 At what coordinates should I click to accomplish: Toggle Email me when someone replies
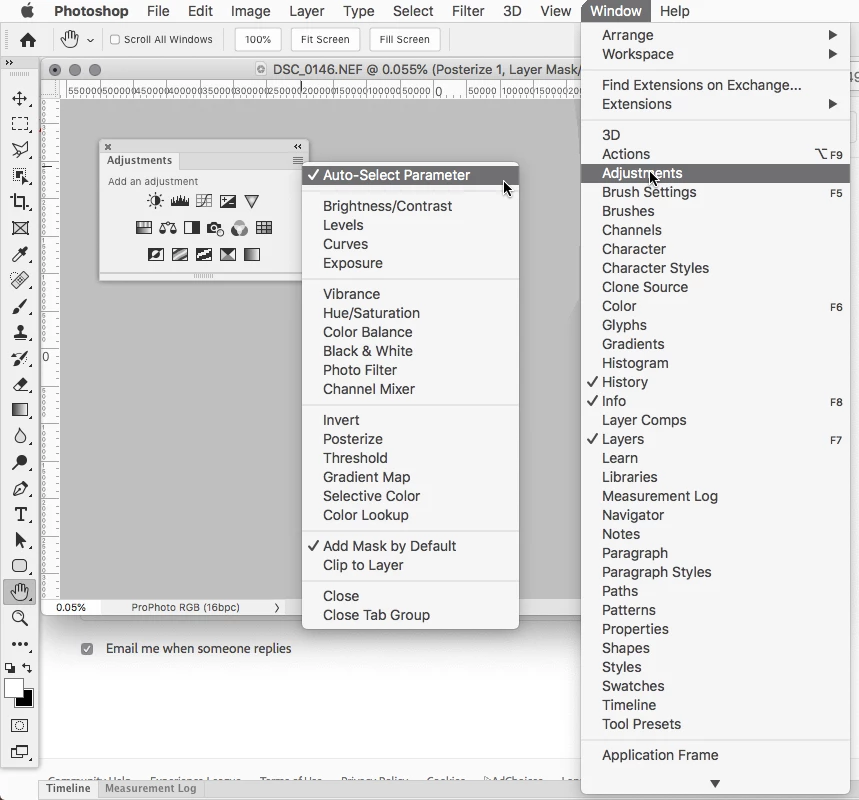(x=87, y=649)
